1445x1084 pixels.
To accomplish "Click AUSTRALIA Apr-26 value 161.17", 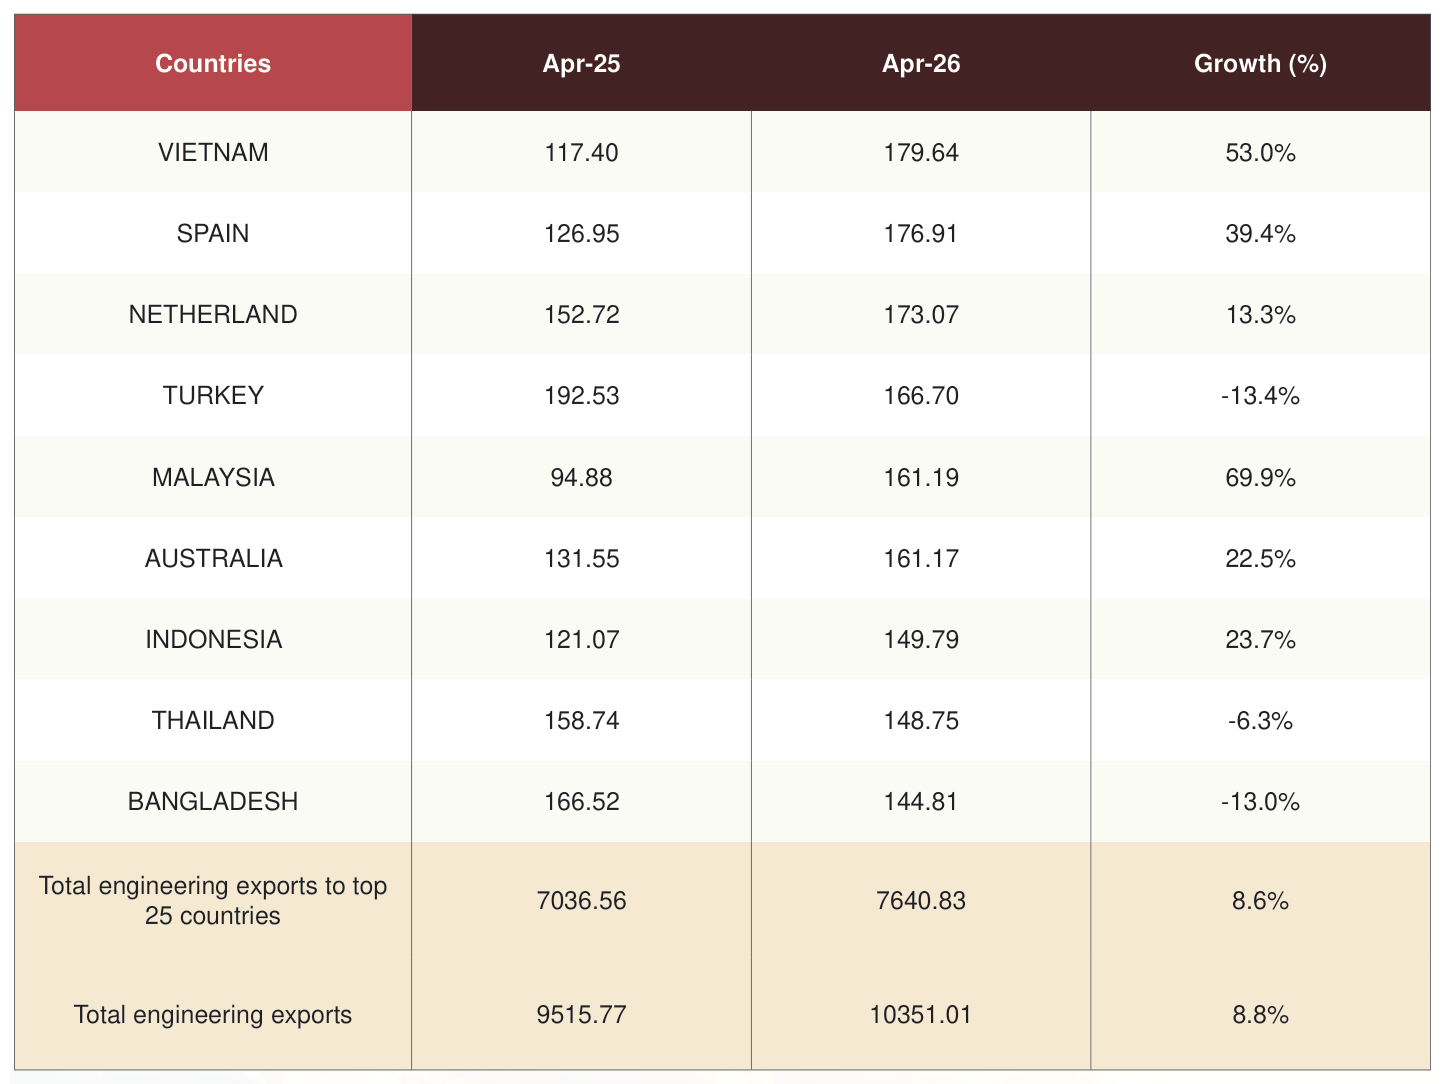I will (x=921, y=558).
